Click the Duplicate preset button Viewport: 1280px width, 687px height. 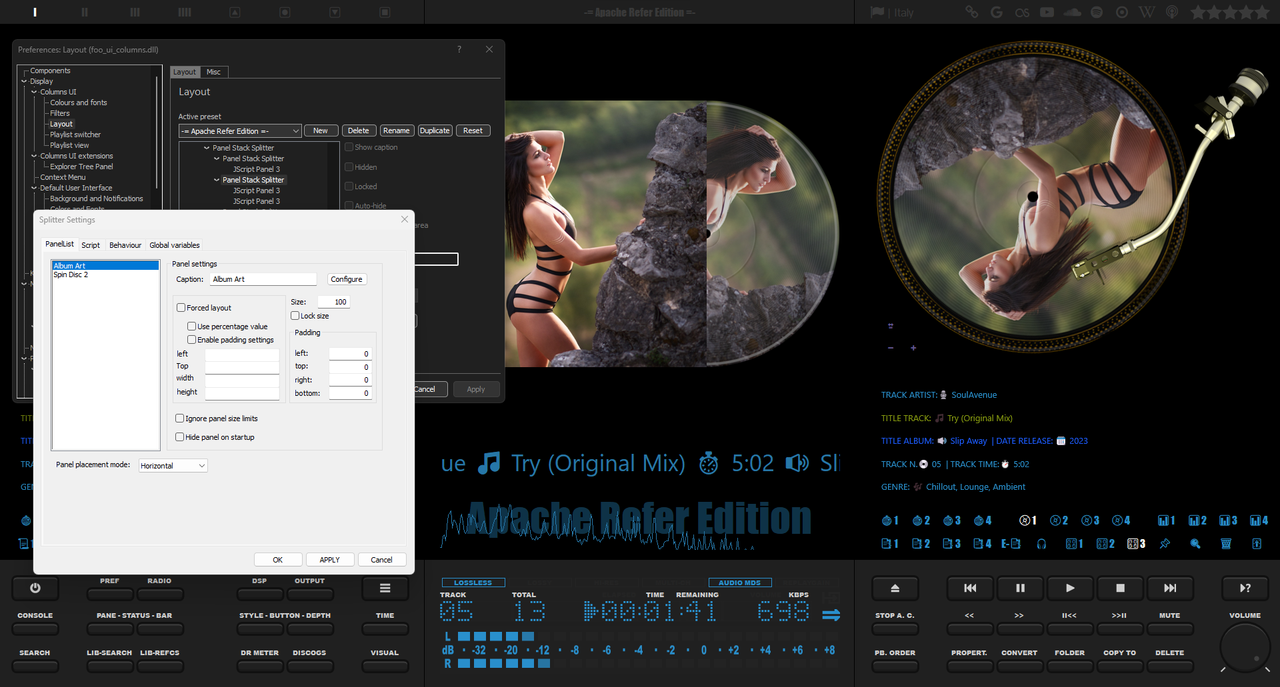pyautogui.click(x=435, y=131)
